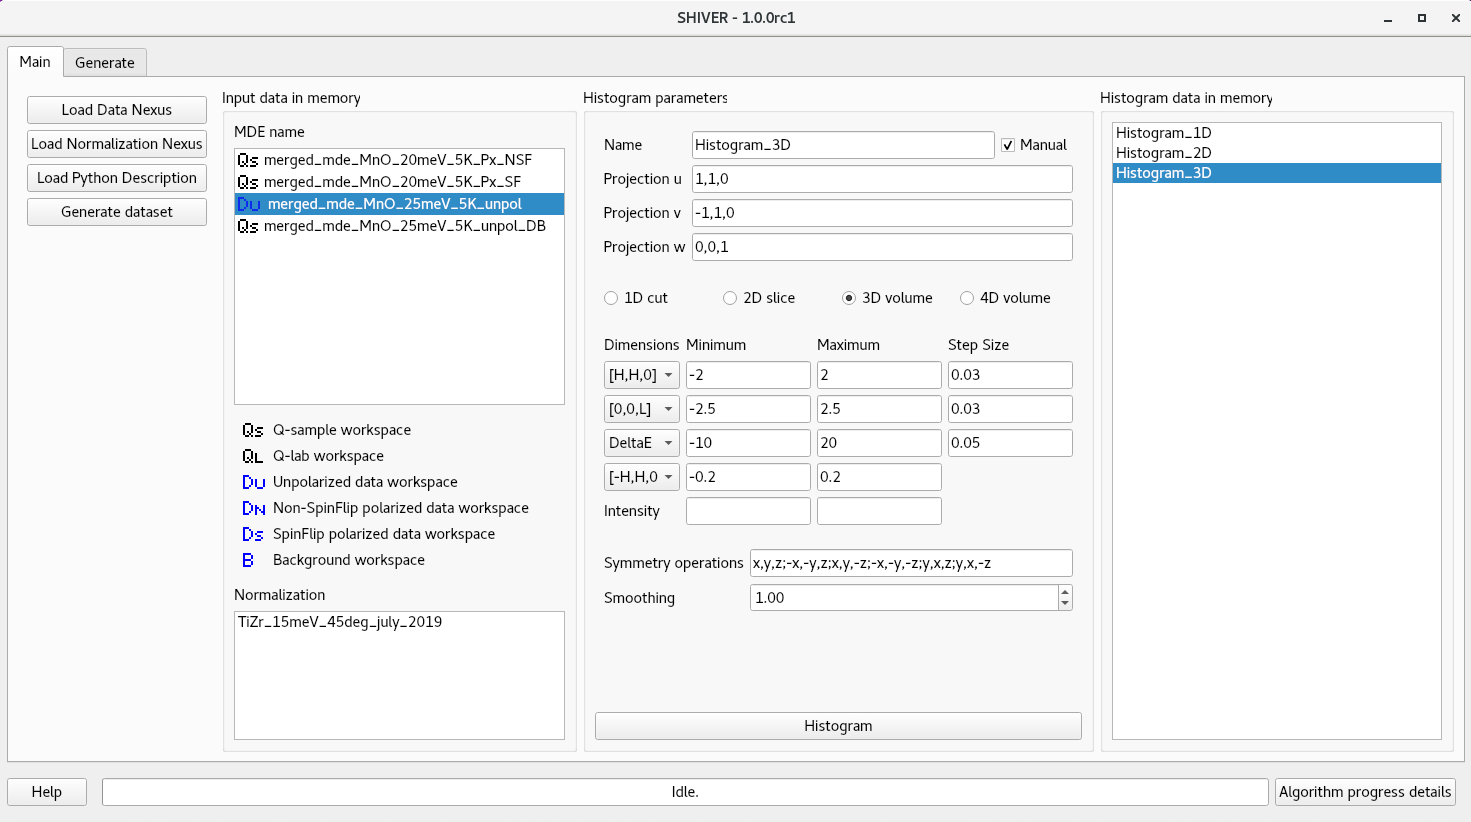Click the Du icon on merged_mde_MnO_25meV_5K_unpol
Viewport: 1471px width, 822px height.
251,203
